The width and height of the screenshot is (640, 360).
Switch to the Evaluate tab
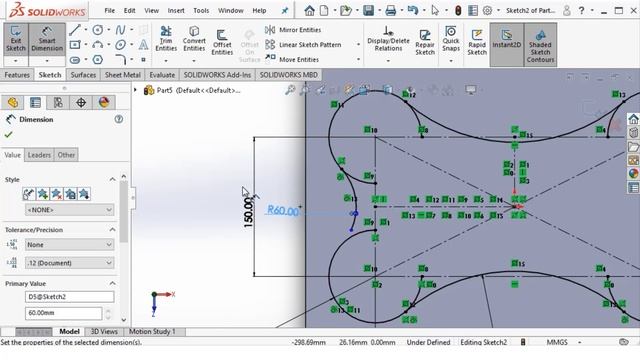pyautogui.click(x=162, y=75)
